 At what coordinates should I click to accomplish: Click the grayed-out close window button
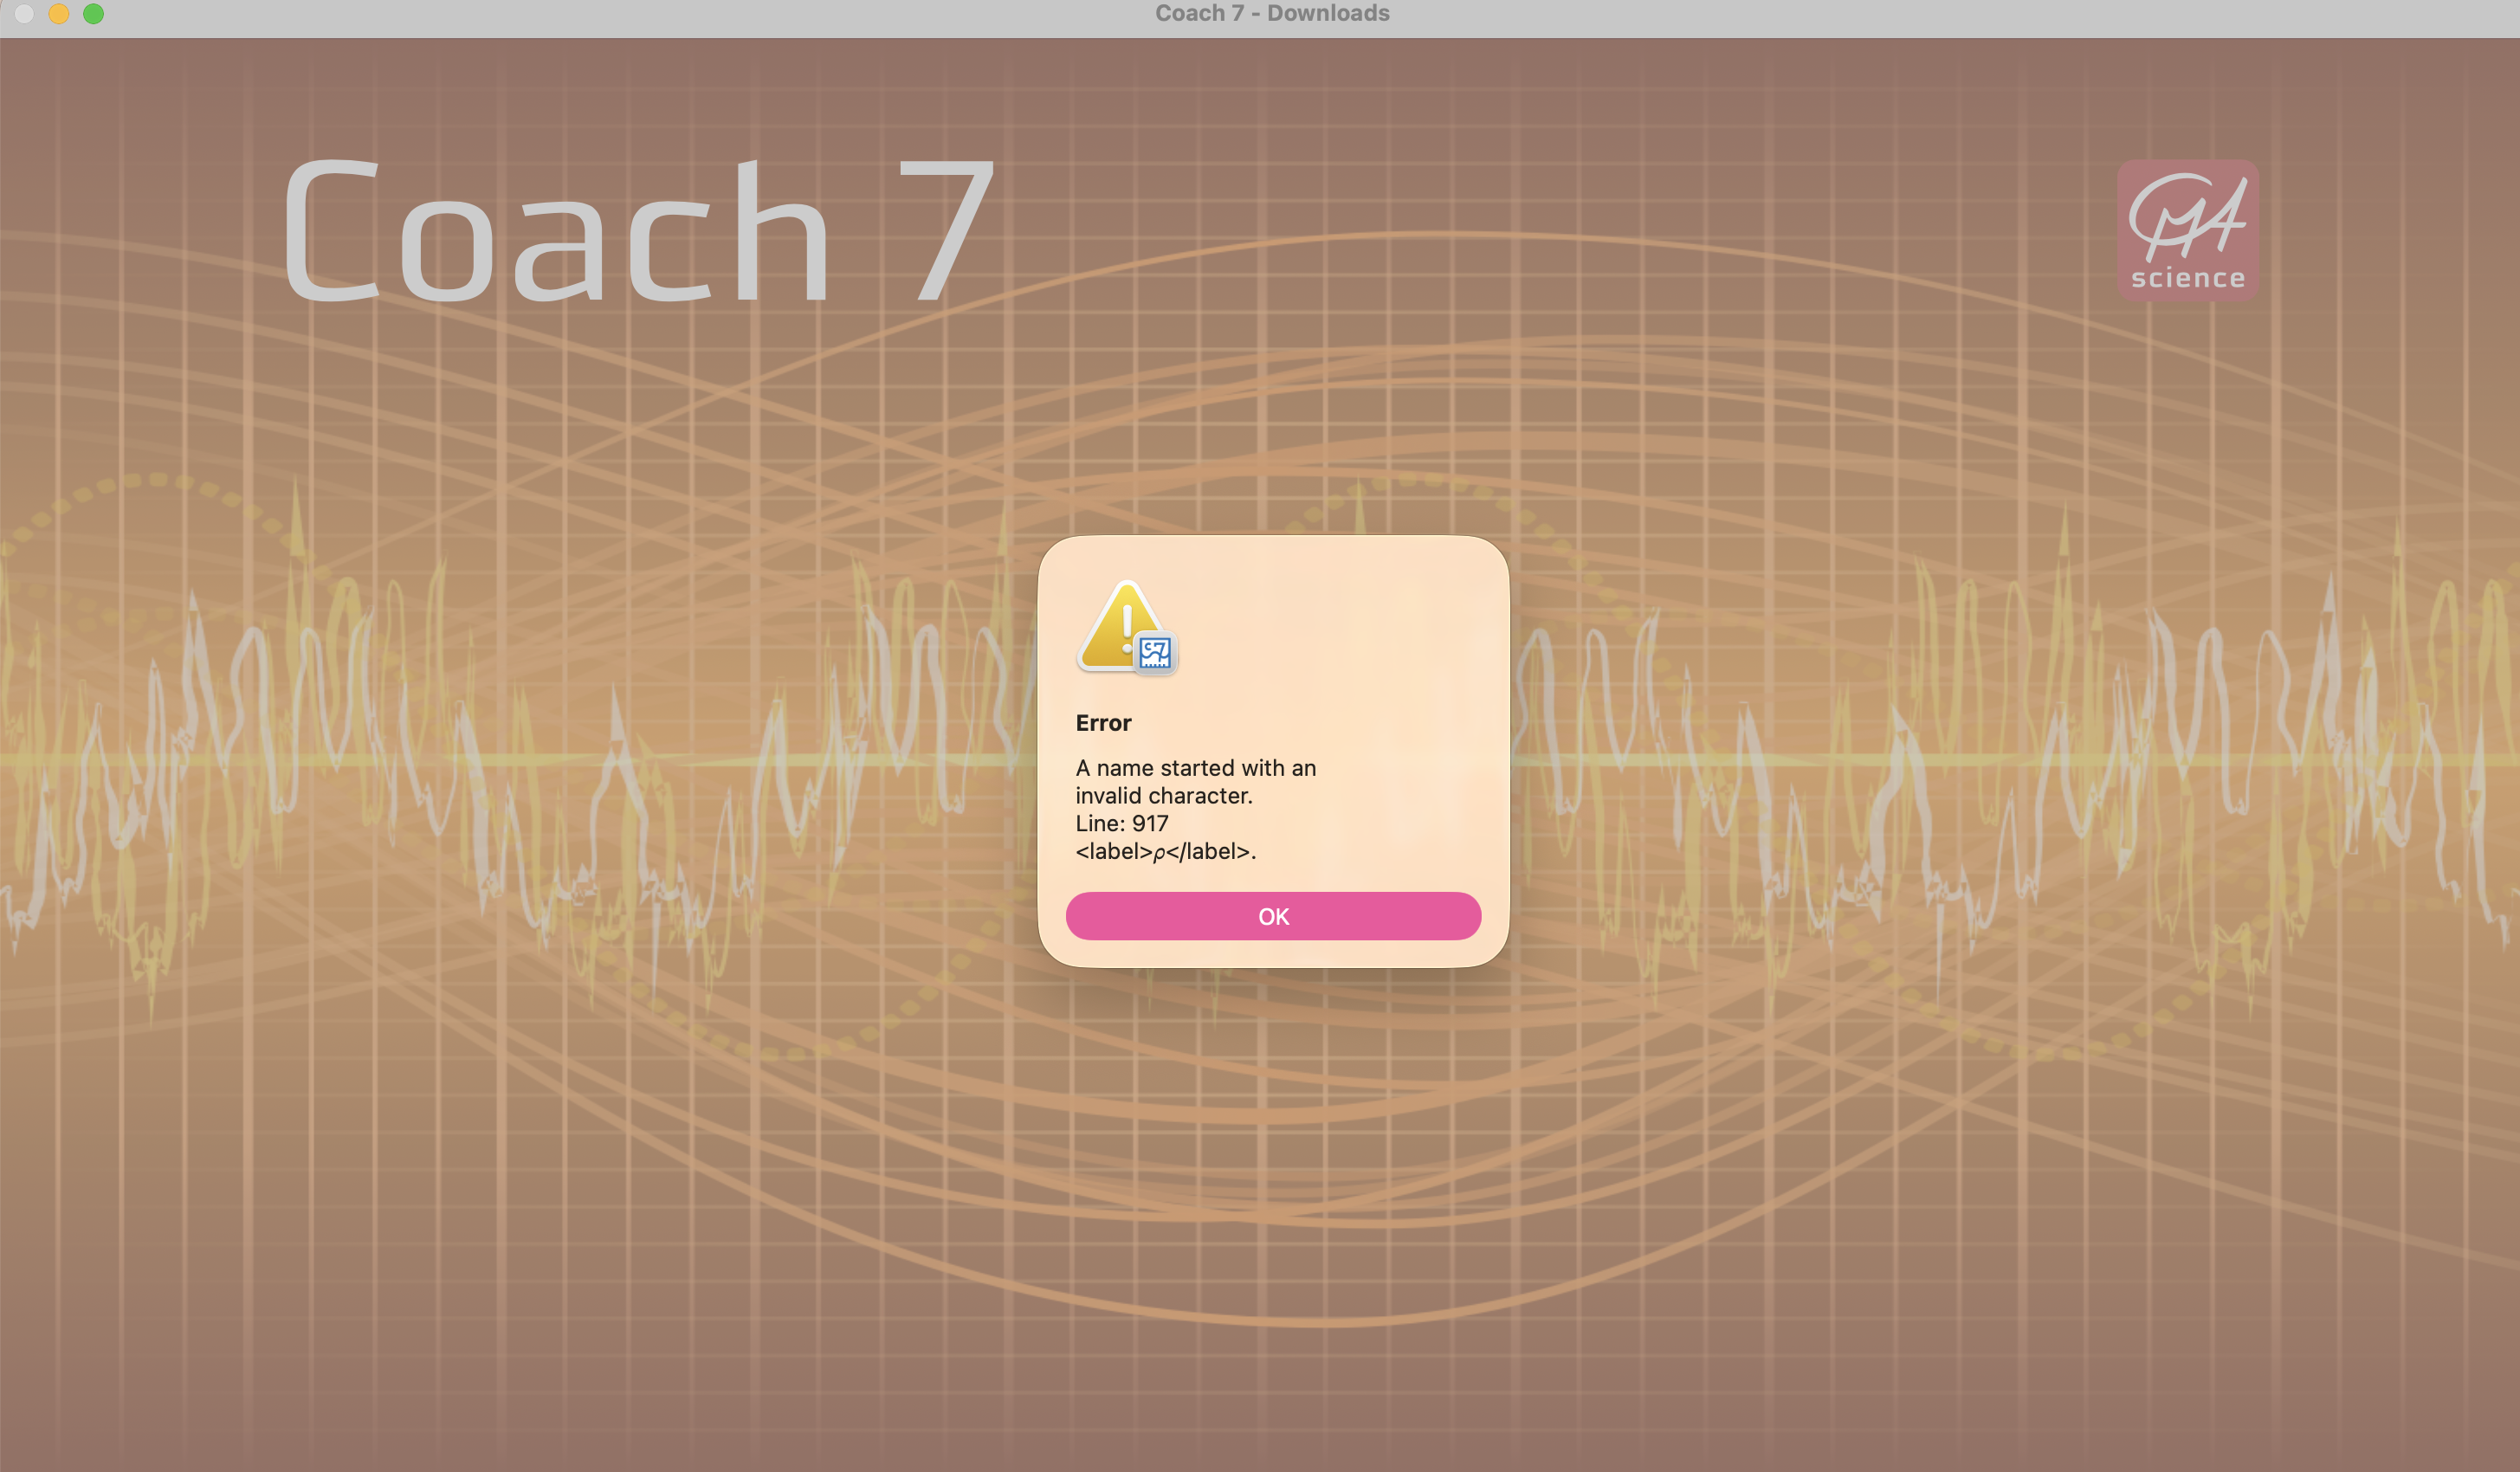(x=25, y=13)
